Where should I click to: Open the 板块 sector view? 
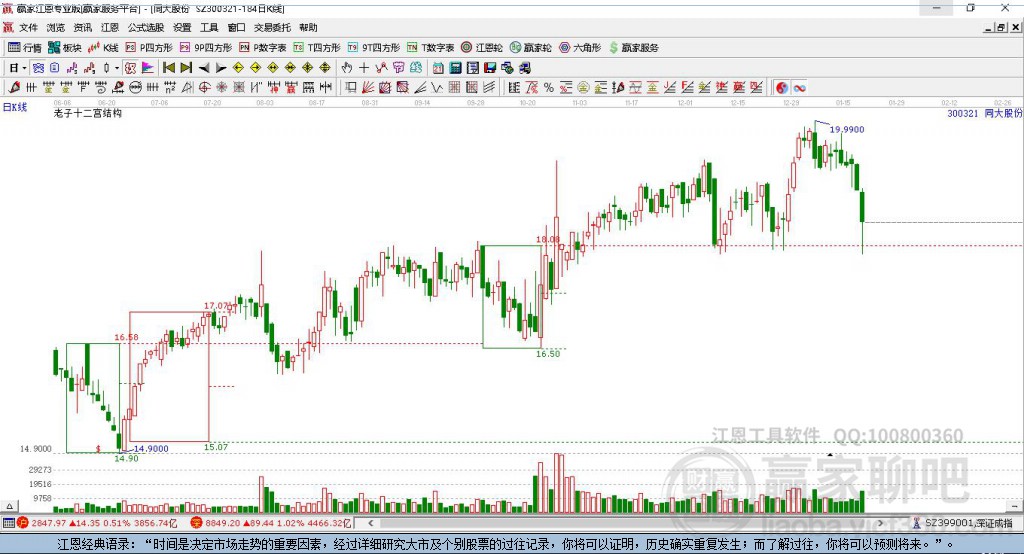coord(64,48)
